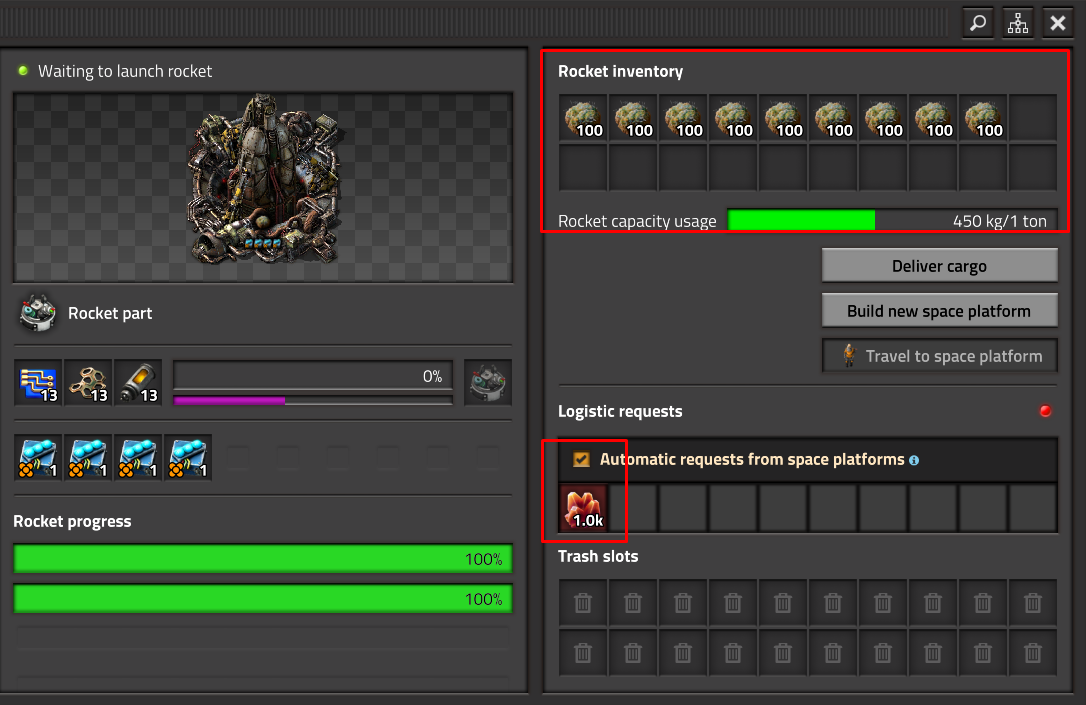Click the rocket part output slot
The width and height of the screenshot is (1086, 705).
pyautogui.click(x=488, y=382)
